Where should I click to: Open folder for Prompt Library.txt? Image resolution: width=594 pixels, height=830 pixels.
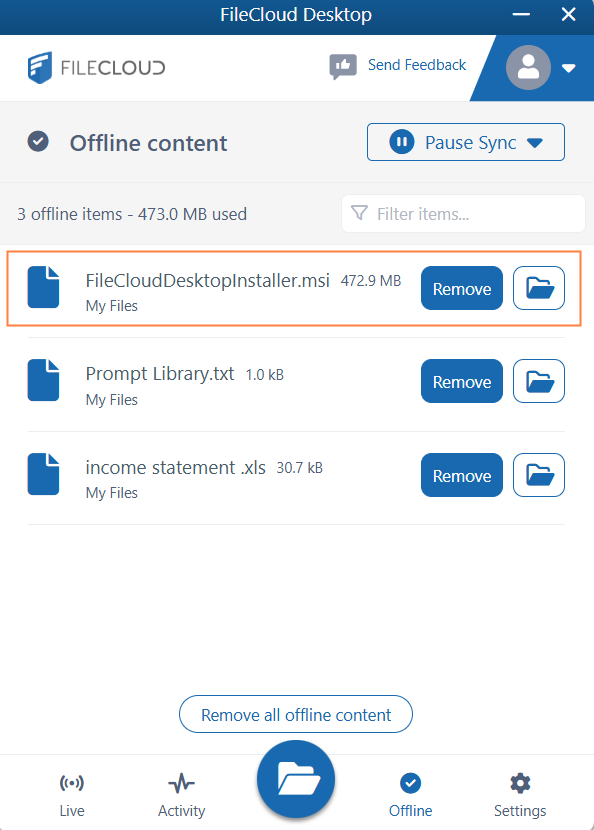[x=539, y=381]
